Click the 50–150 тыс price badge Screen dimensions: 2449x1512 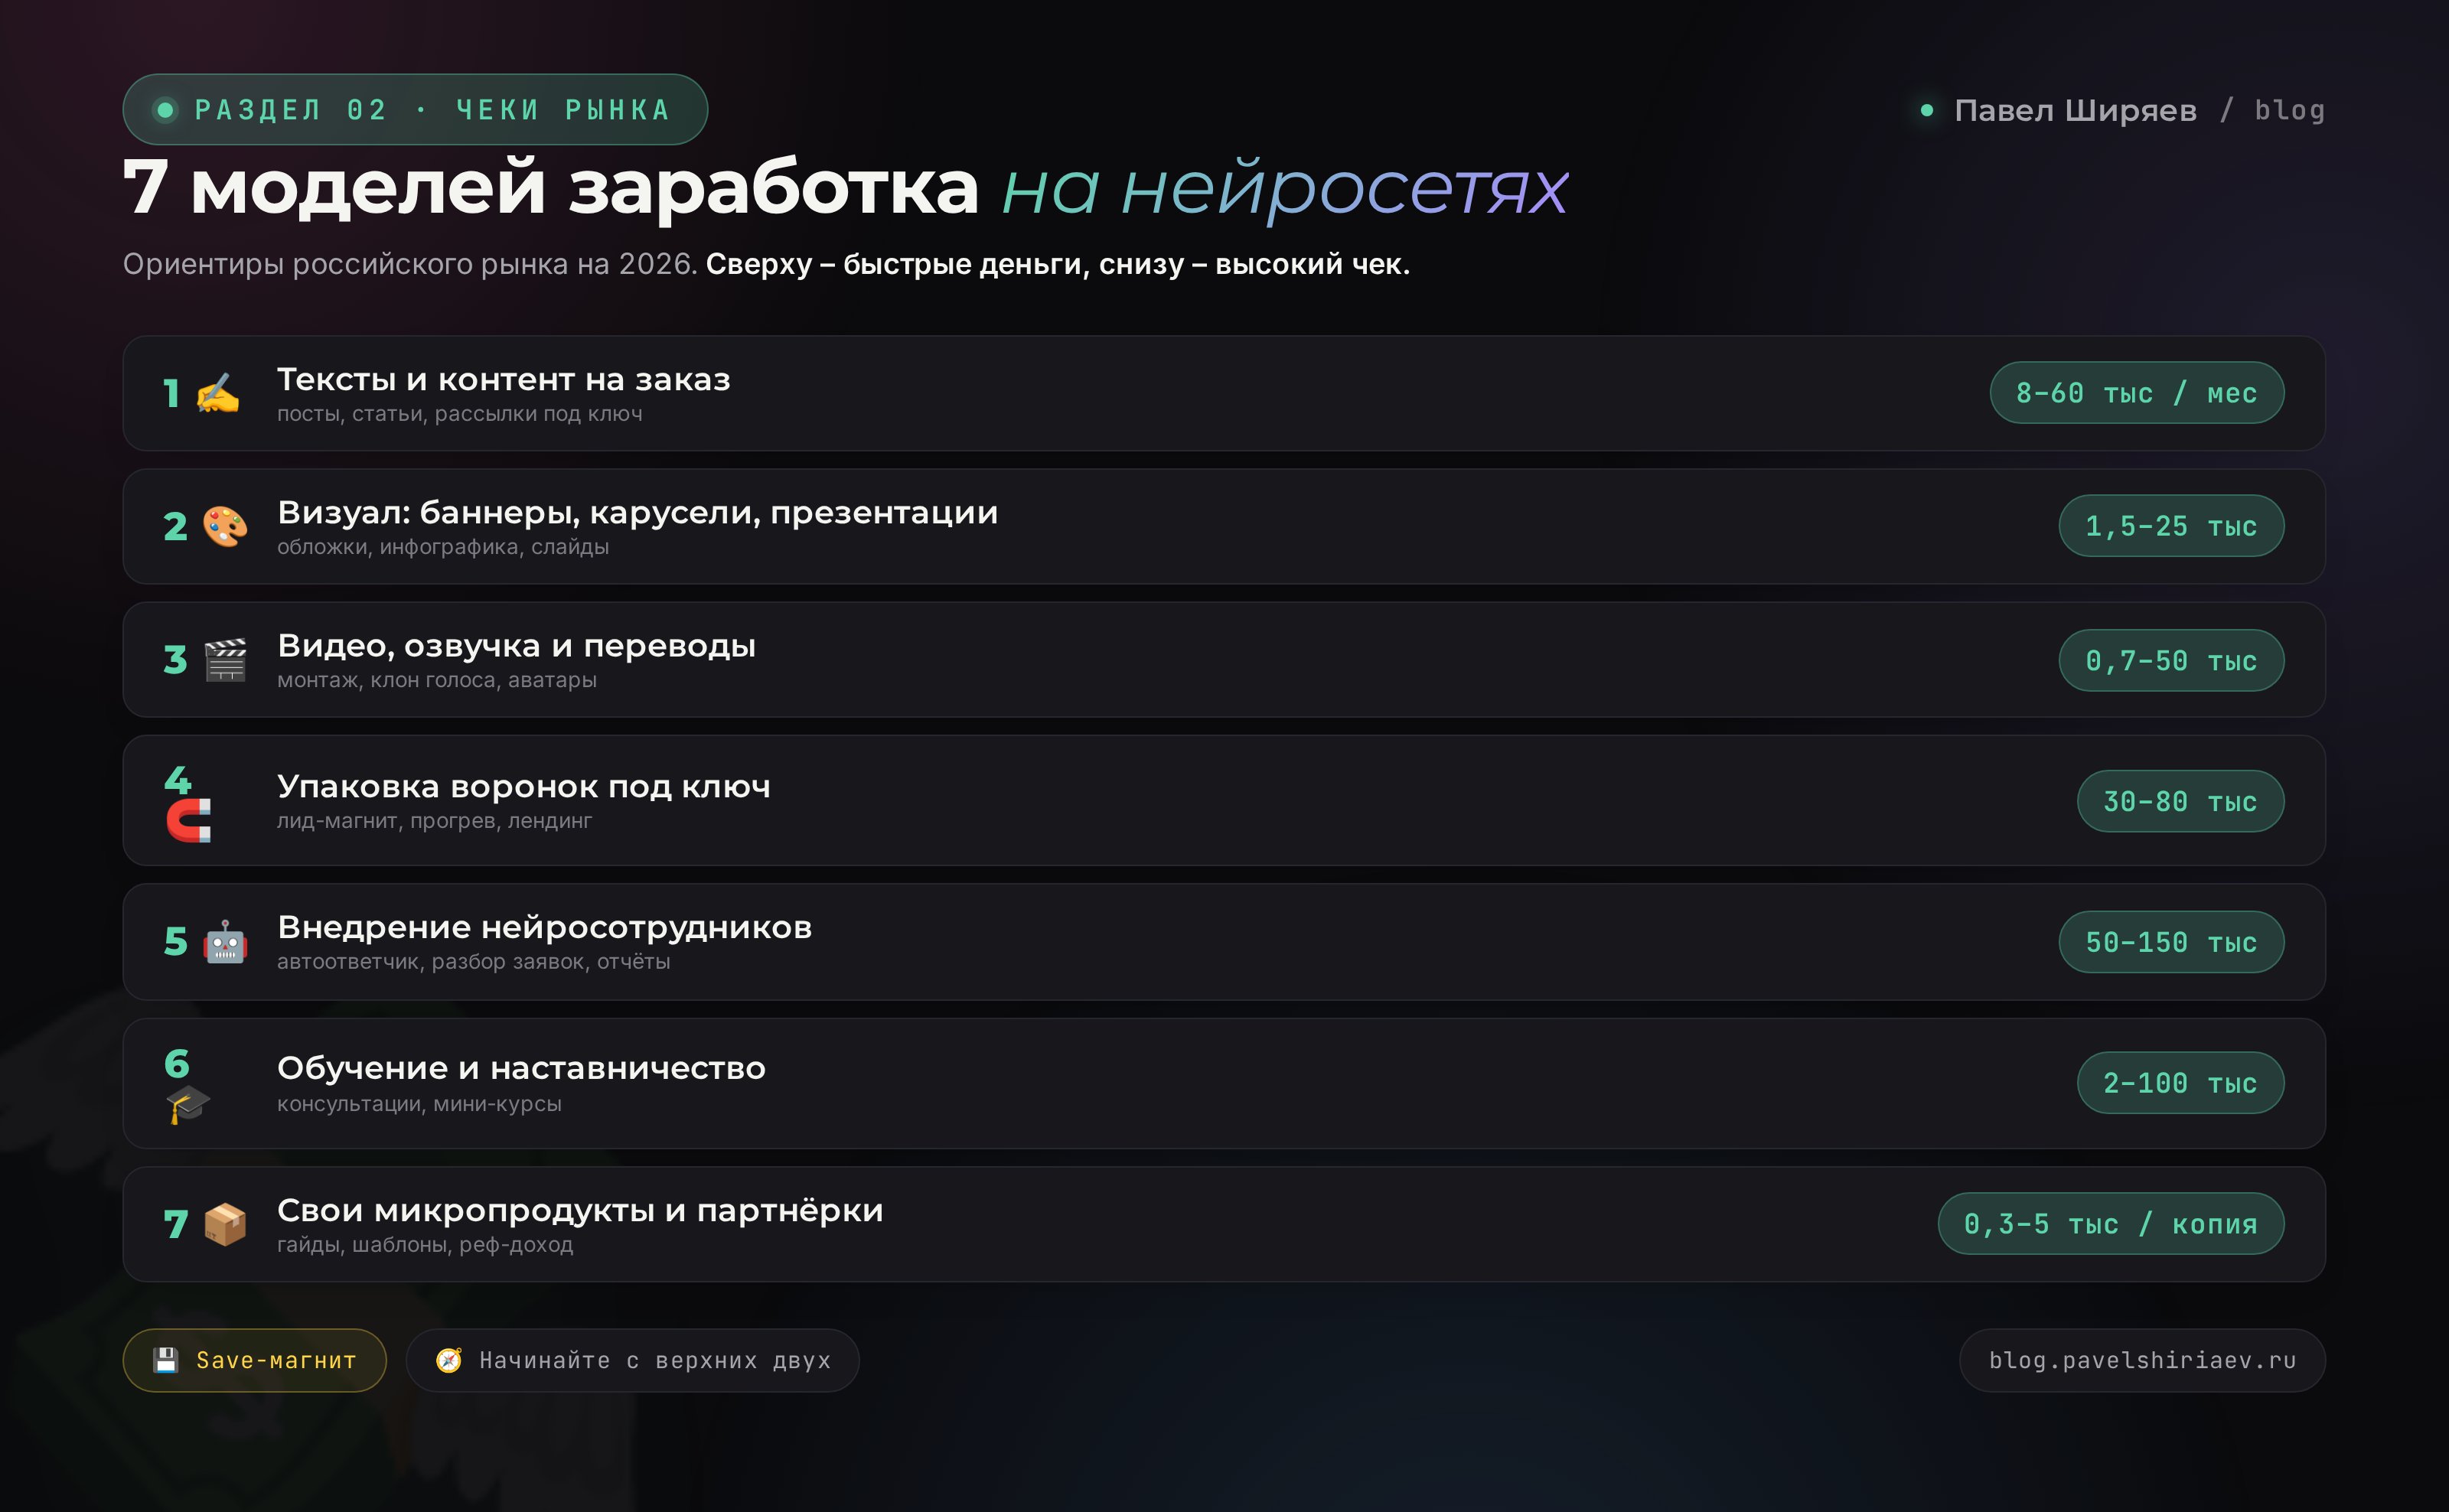tap(2171, 942)
